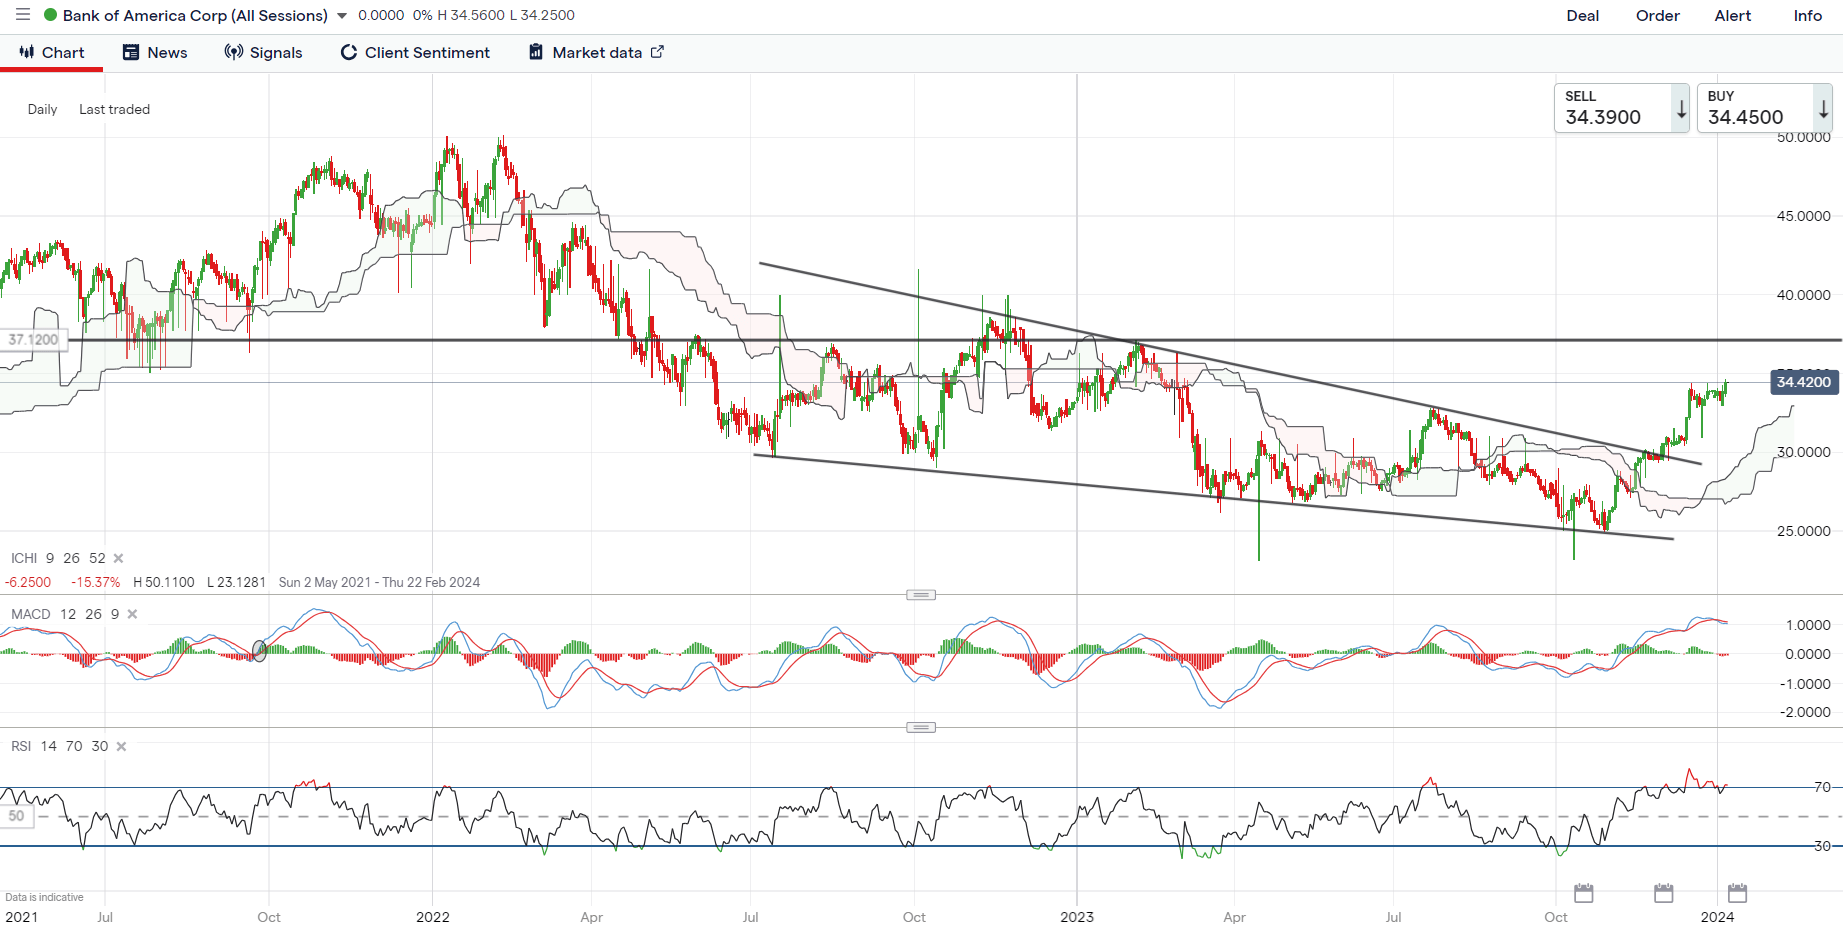The width and height of the screenshot is (1843, 928).
Task: Click the RSI 50 level label
Action: [16, 817]
